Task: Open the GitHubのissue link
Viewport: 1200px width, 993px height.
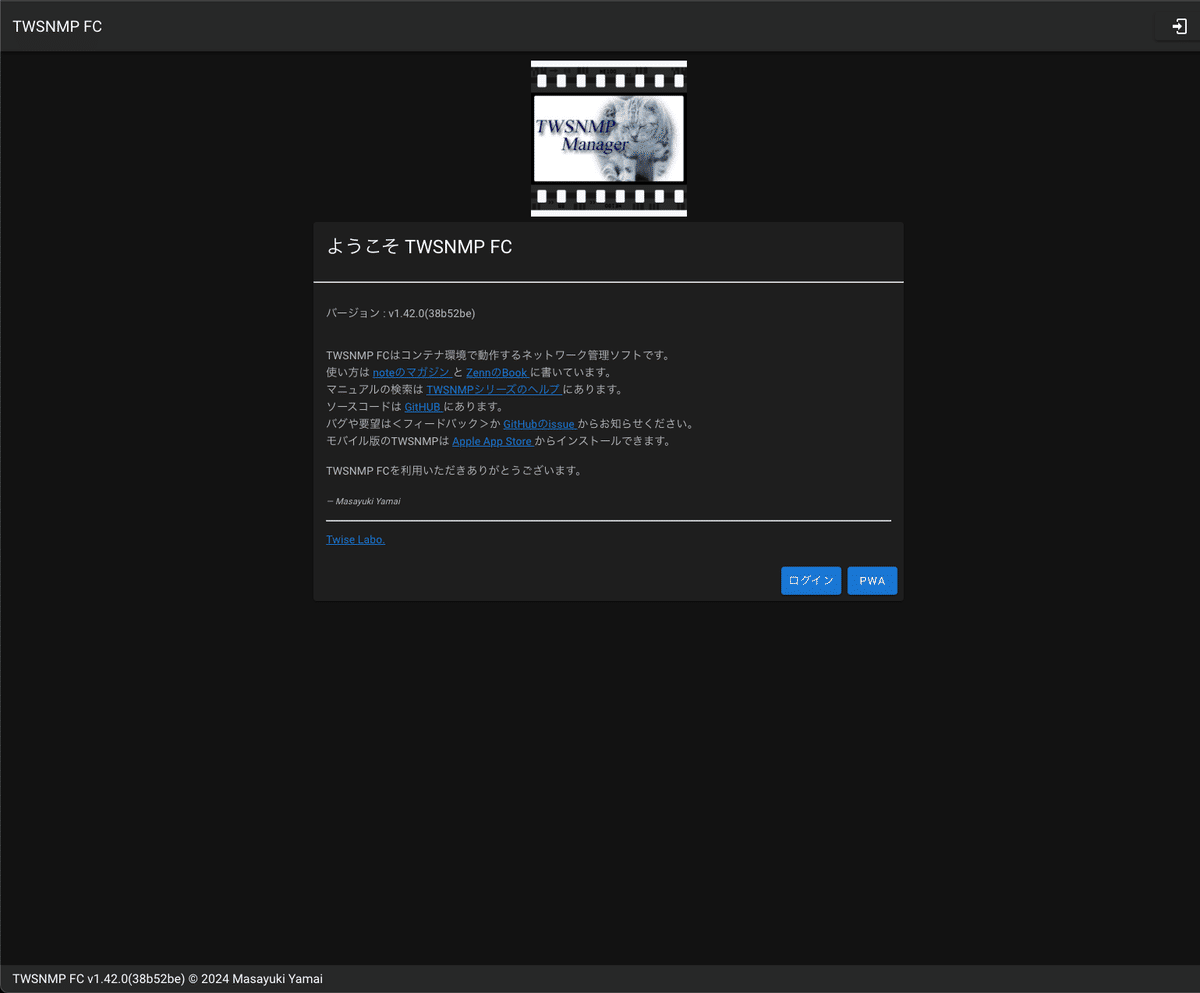Action: pos(540,424)
